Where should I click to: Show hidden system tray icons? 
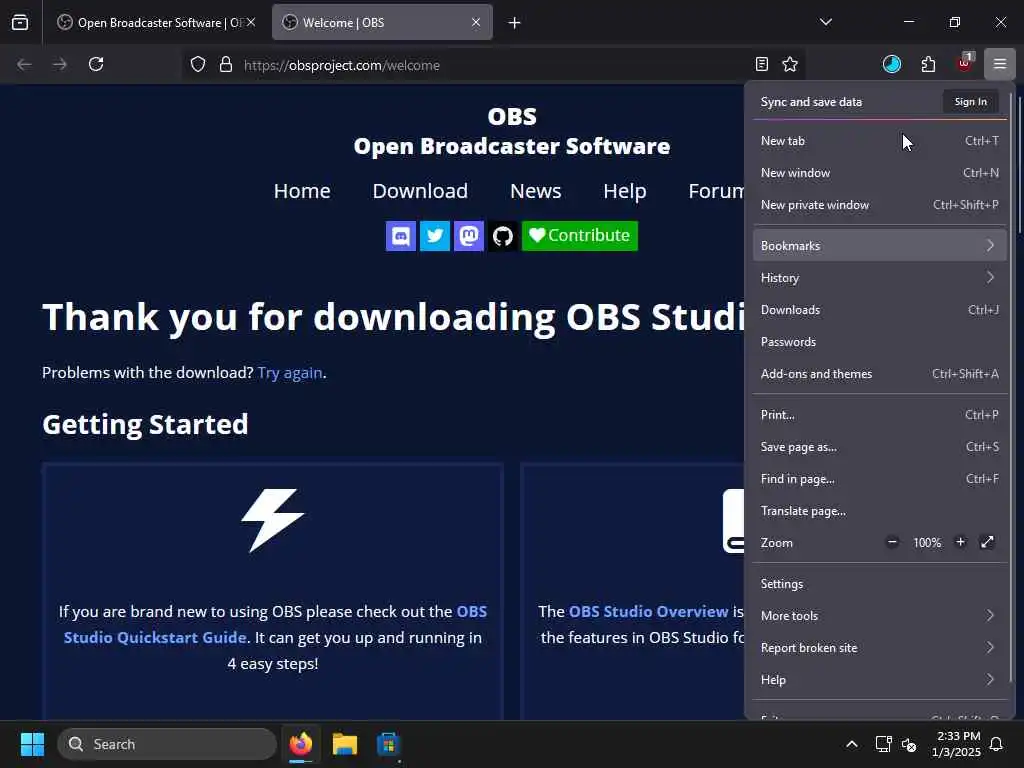[852, 744]
